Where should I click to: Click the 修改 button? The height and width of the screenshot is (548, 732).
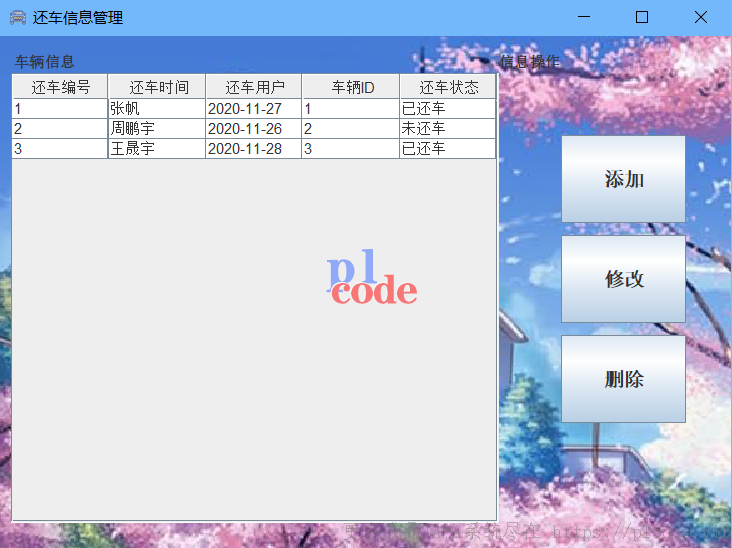[x=623, y=279]
